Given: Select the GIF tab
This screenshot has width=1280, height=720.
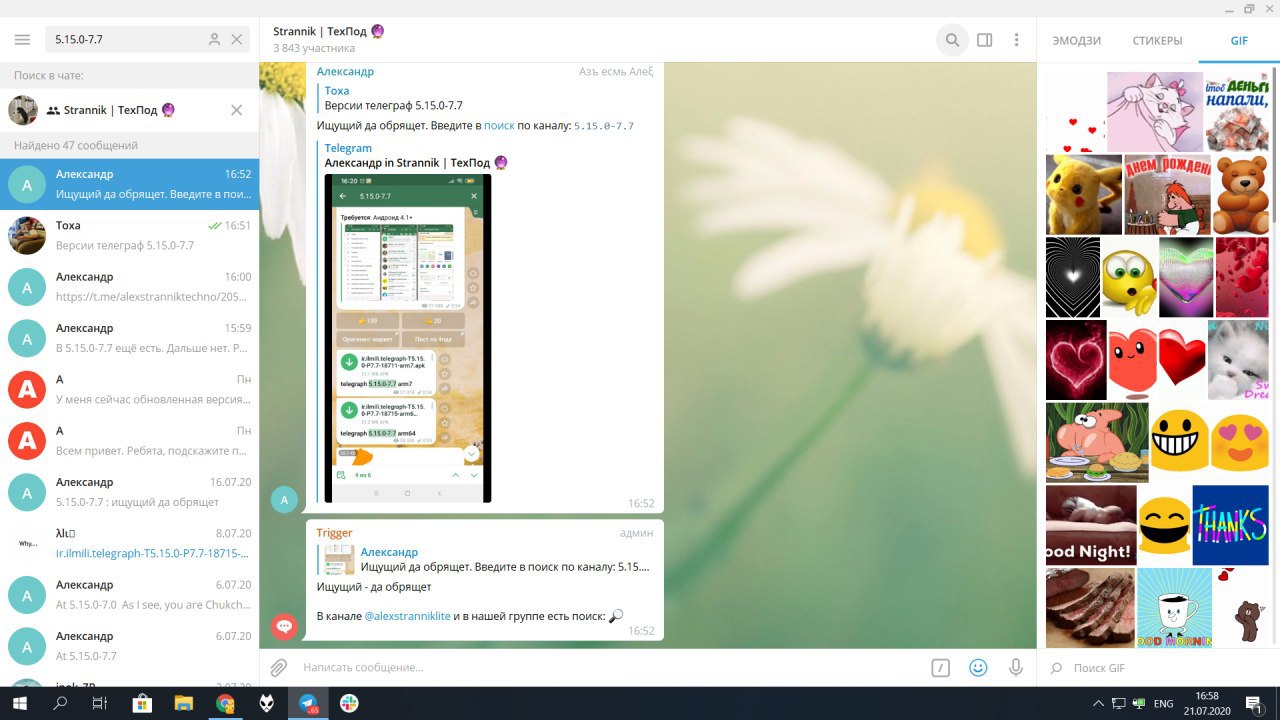Looking at the screenshot, I should click(x=1239, y=41).
